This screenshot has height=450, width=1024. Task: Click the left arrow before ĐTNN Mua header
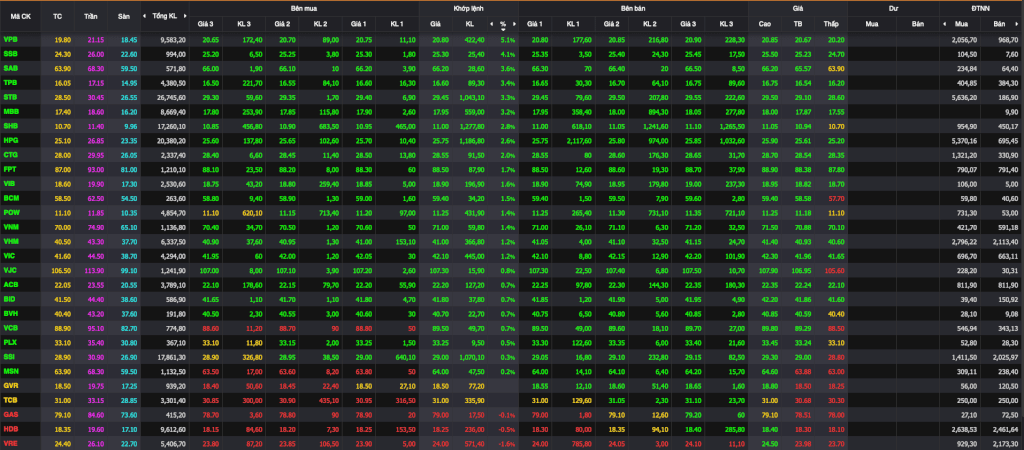(944, 24)
